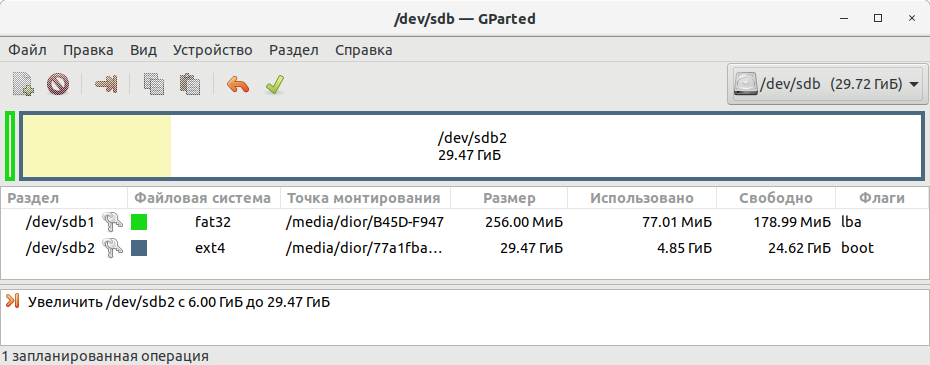This screenshot has height=365, width=930.
Task: Click the New partition toolbar icon
Action: point(23,84)
